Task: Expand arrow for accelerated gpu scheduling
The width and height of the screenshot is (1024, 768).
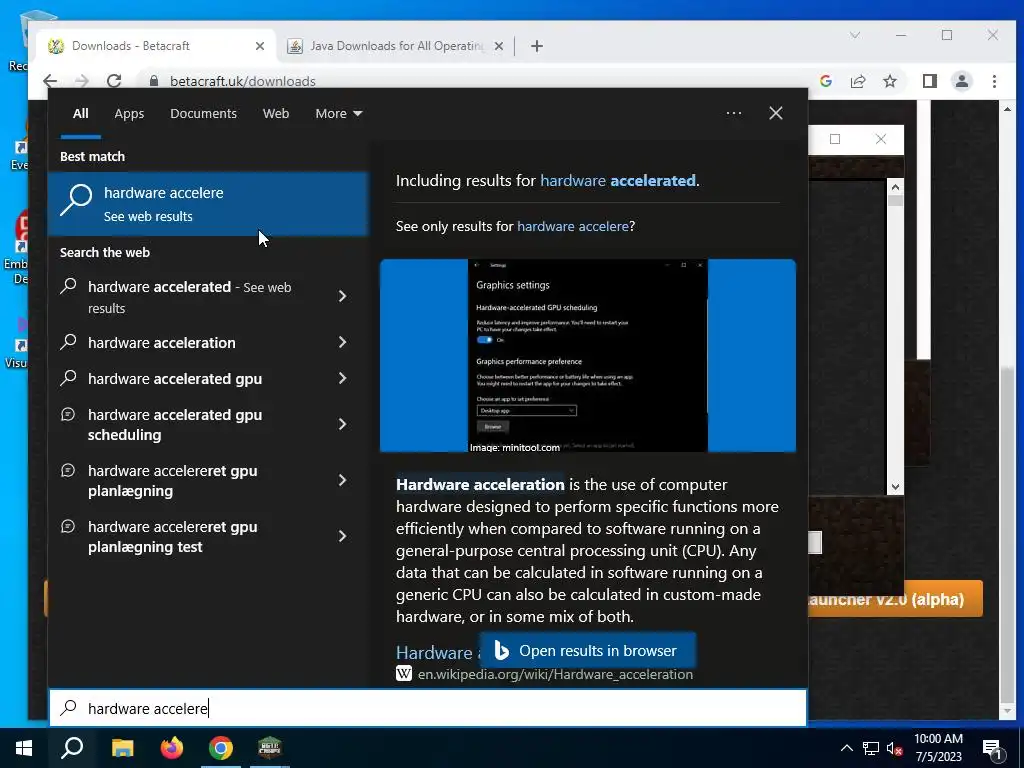Action: click(x=342, y=424)
